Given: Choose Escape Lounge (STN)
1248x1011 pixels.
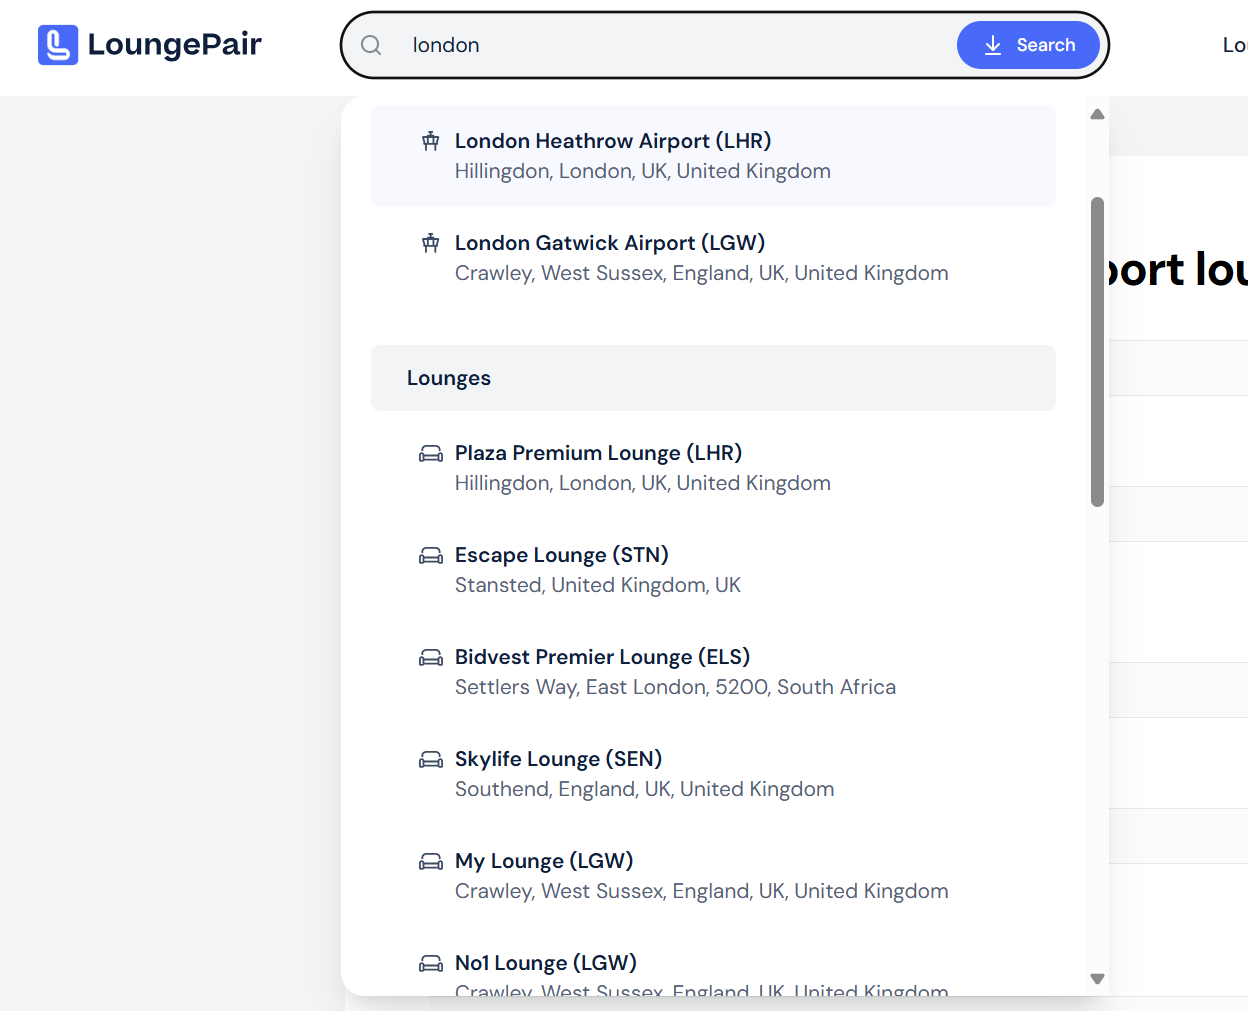Looking at the screenshot, I should click(713, 570).
